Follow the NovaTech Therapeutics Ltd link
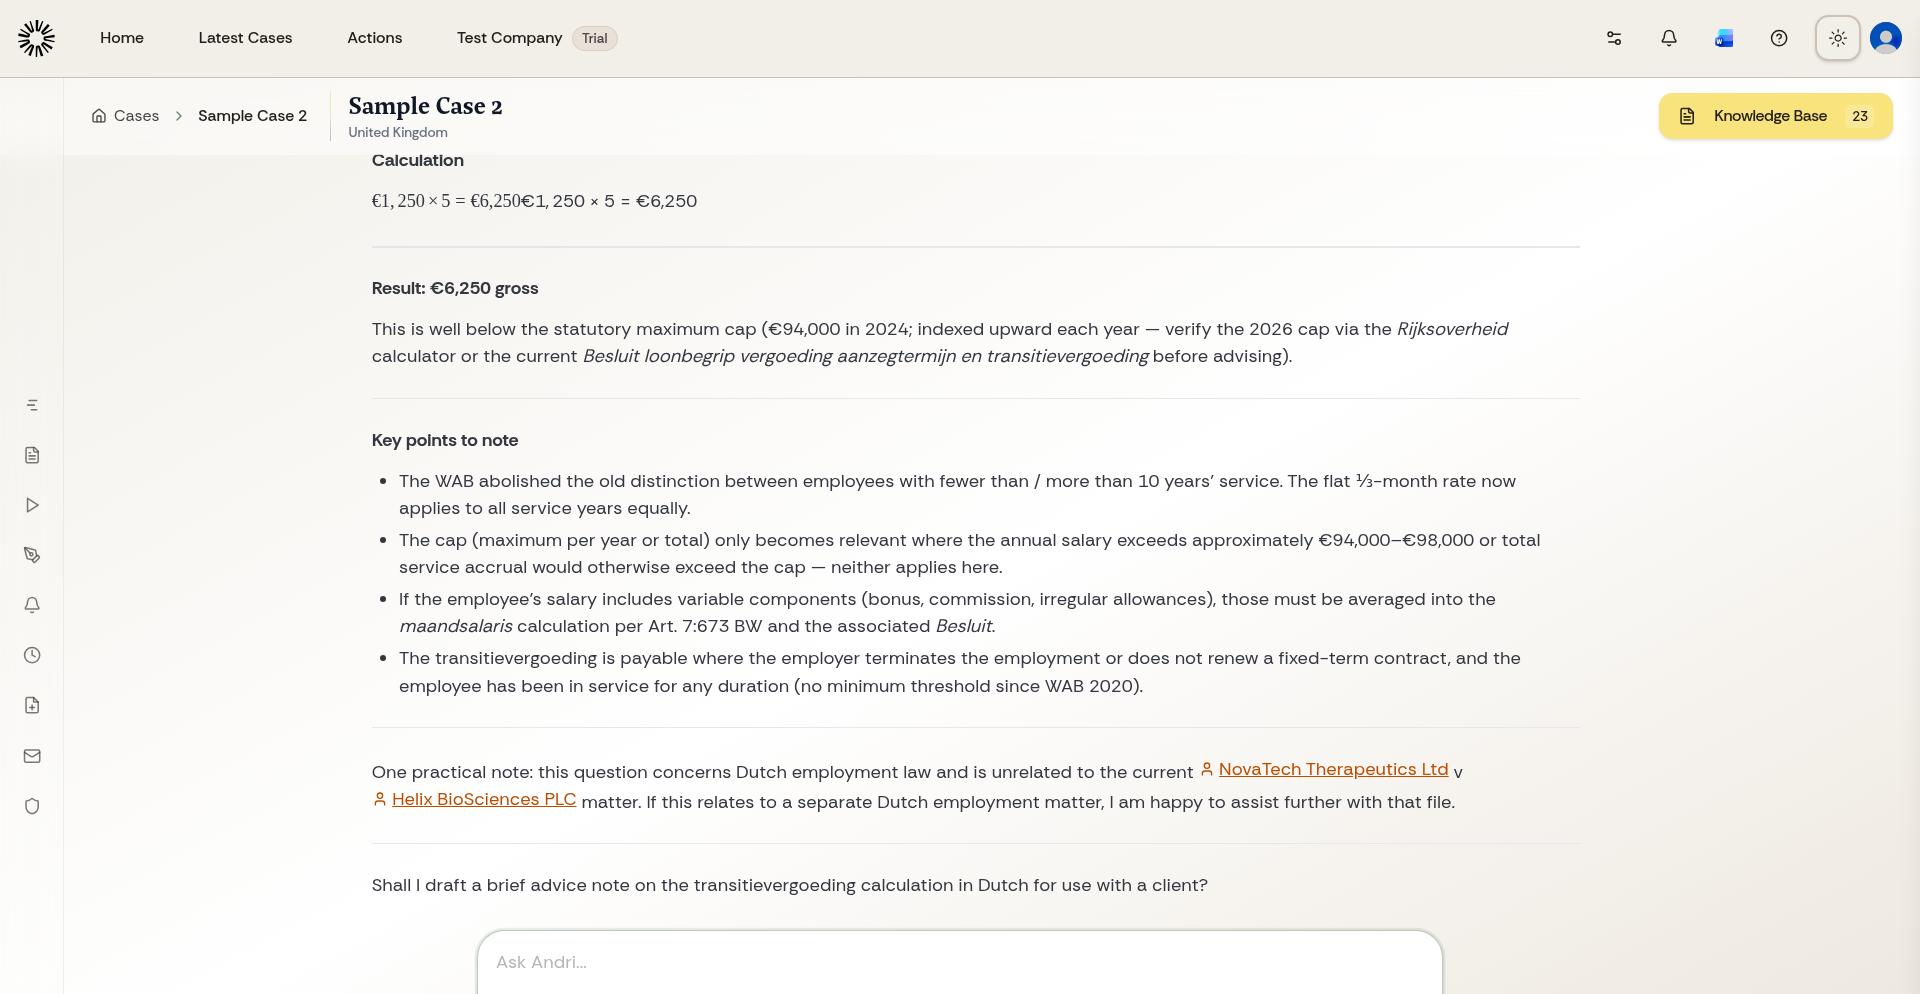This screenshot has width=1920, height=994. [x=1332, y=769]
